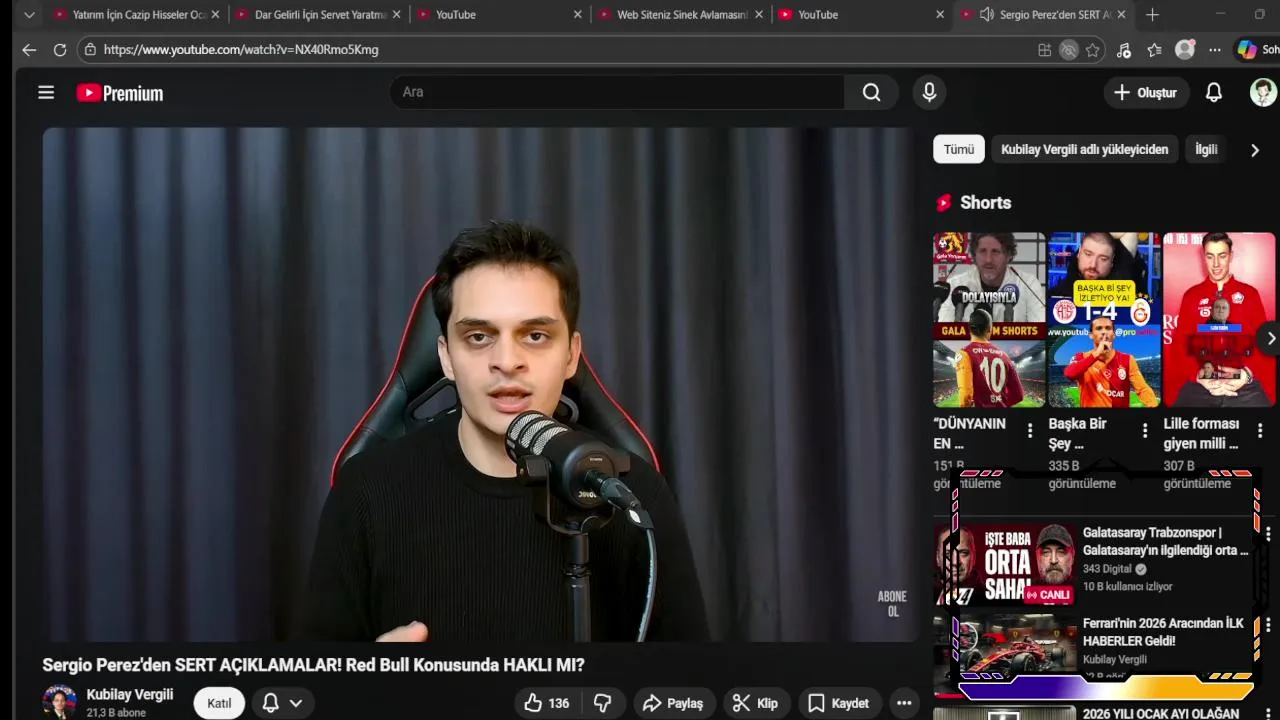Join the channel with Katıl button
The image size is (1280, 720).
[219, 703]
